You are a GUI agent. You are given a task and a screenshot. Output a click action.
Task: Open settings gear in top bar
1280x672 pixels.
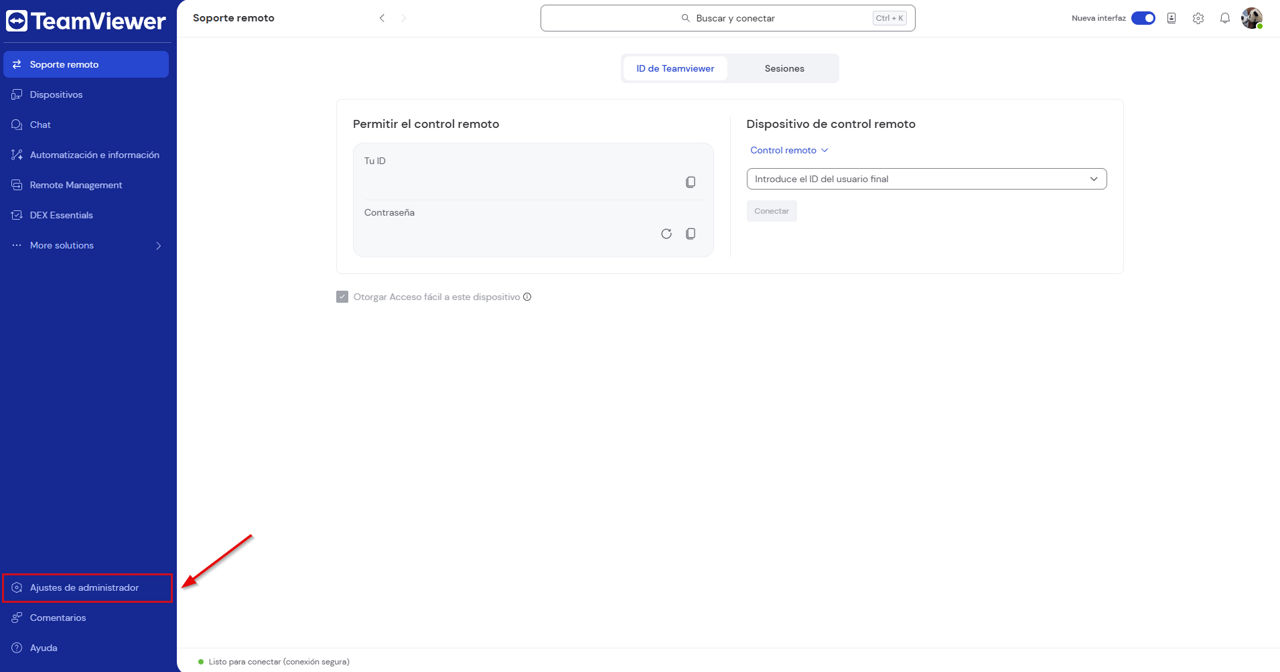(1198, 18)
